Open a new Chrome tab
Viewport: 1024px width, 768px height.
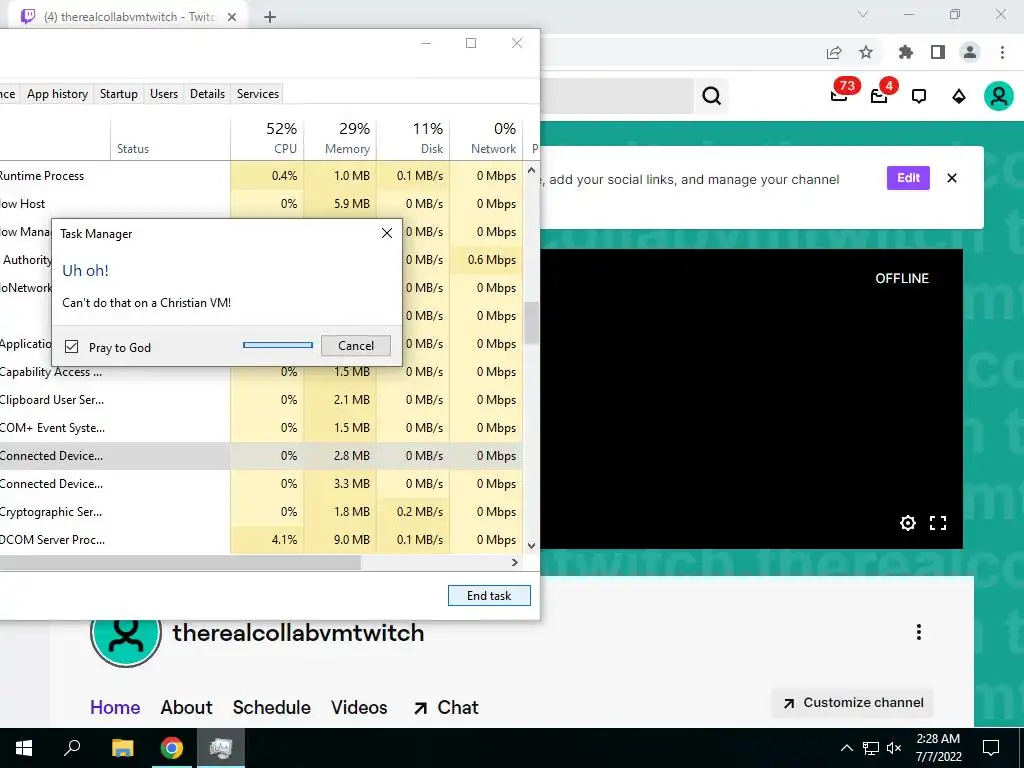click(270, 18)
